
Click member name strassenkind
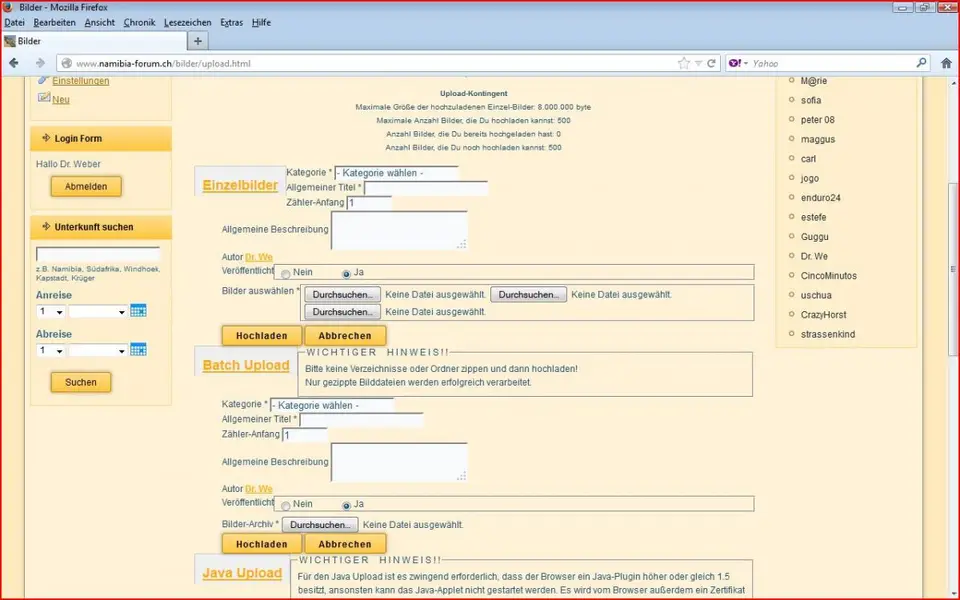(828, 334)
